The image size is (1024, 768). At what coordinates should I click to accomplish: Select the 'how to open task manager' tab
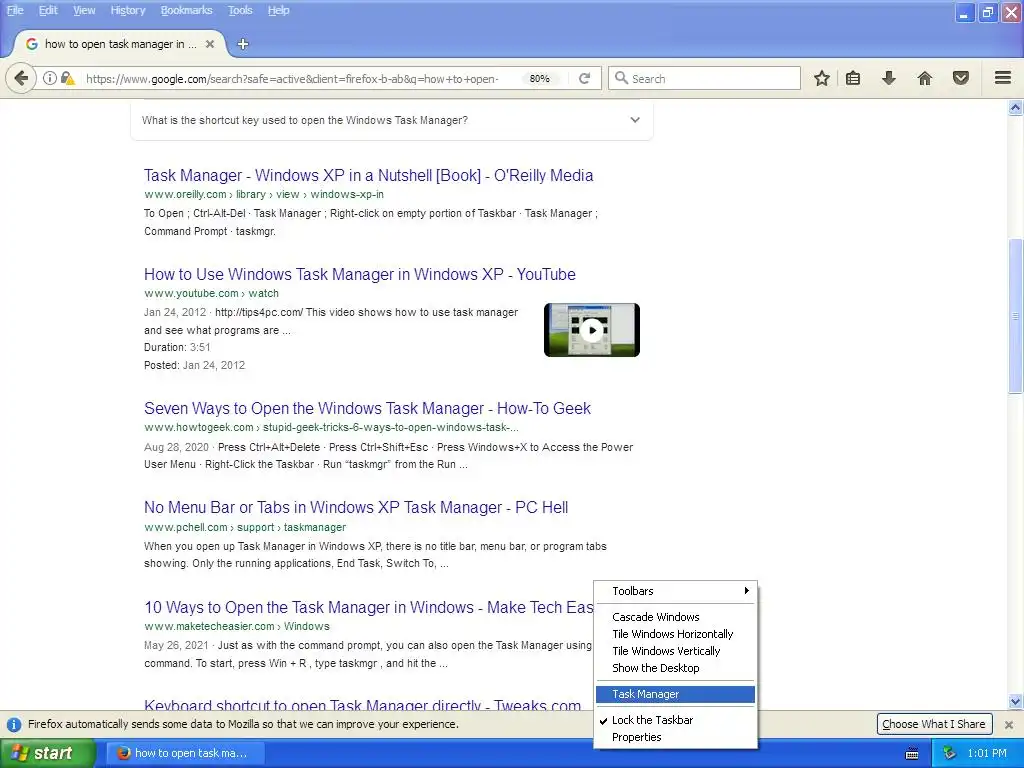(121, 44)
